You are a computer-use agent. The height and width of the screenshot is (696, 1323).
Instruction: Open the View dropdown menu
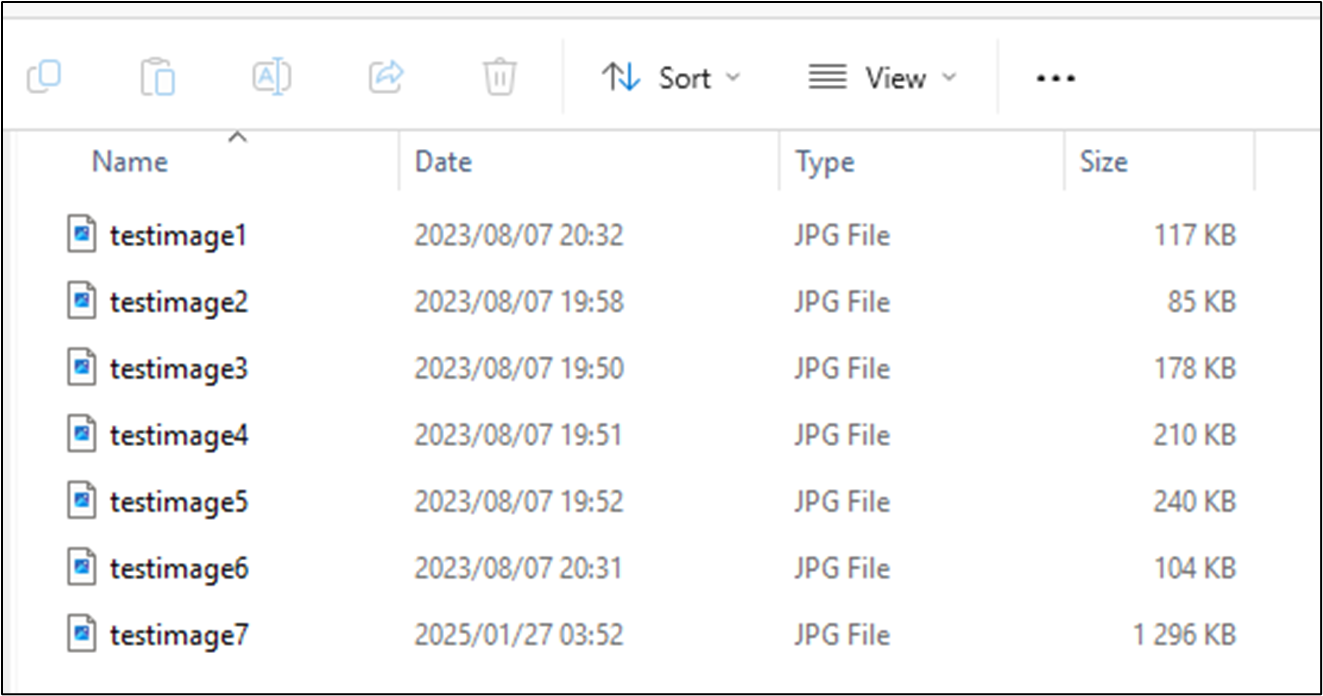pos(882,78)
